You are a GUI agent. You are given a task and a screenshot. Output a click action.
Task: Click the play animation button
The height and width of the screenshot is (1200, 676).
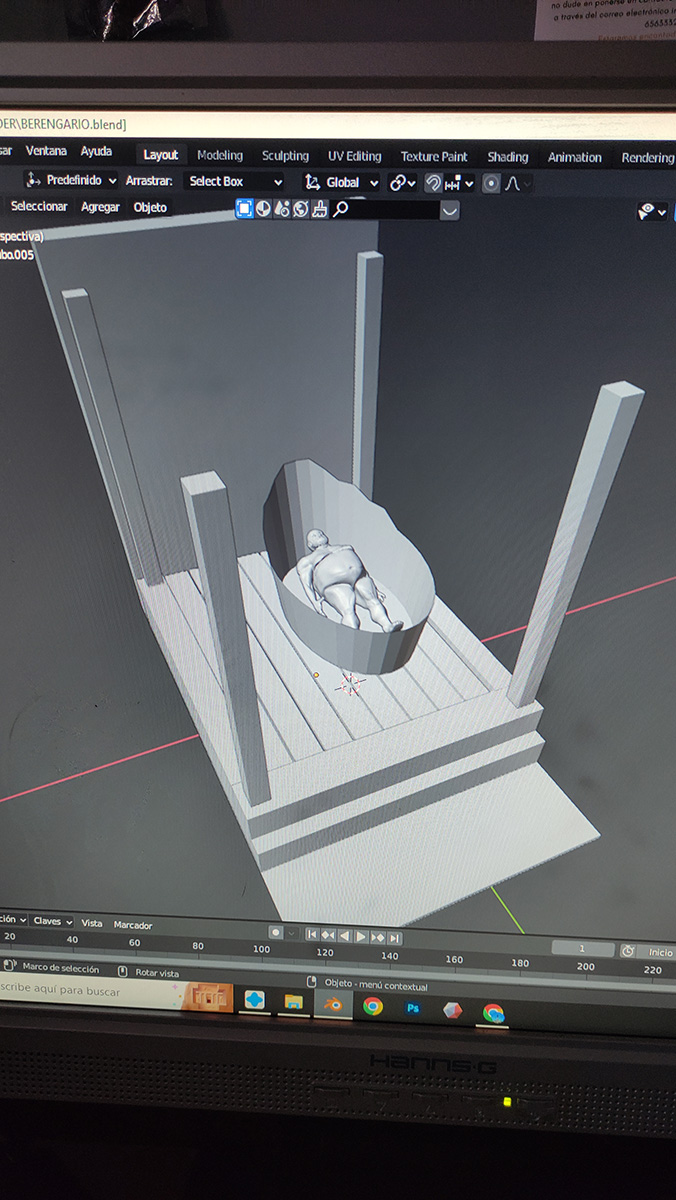pyautogui.click(x=361, y=937)
